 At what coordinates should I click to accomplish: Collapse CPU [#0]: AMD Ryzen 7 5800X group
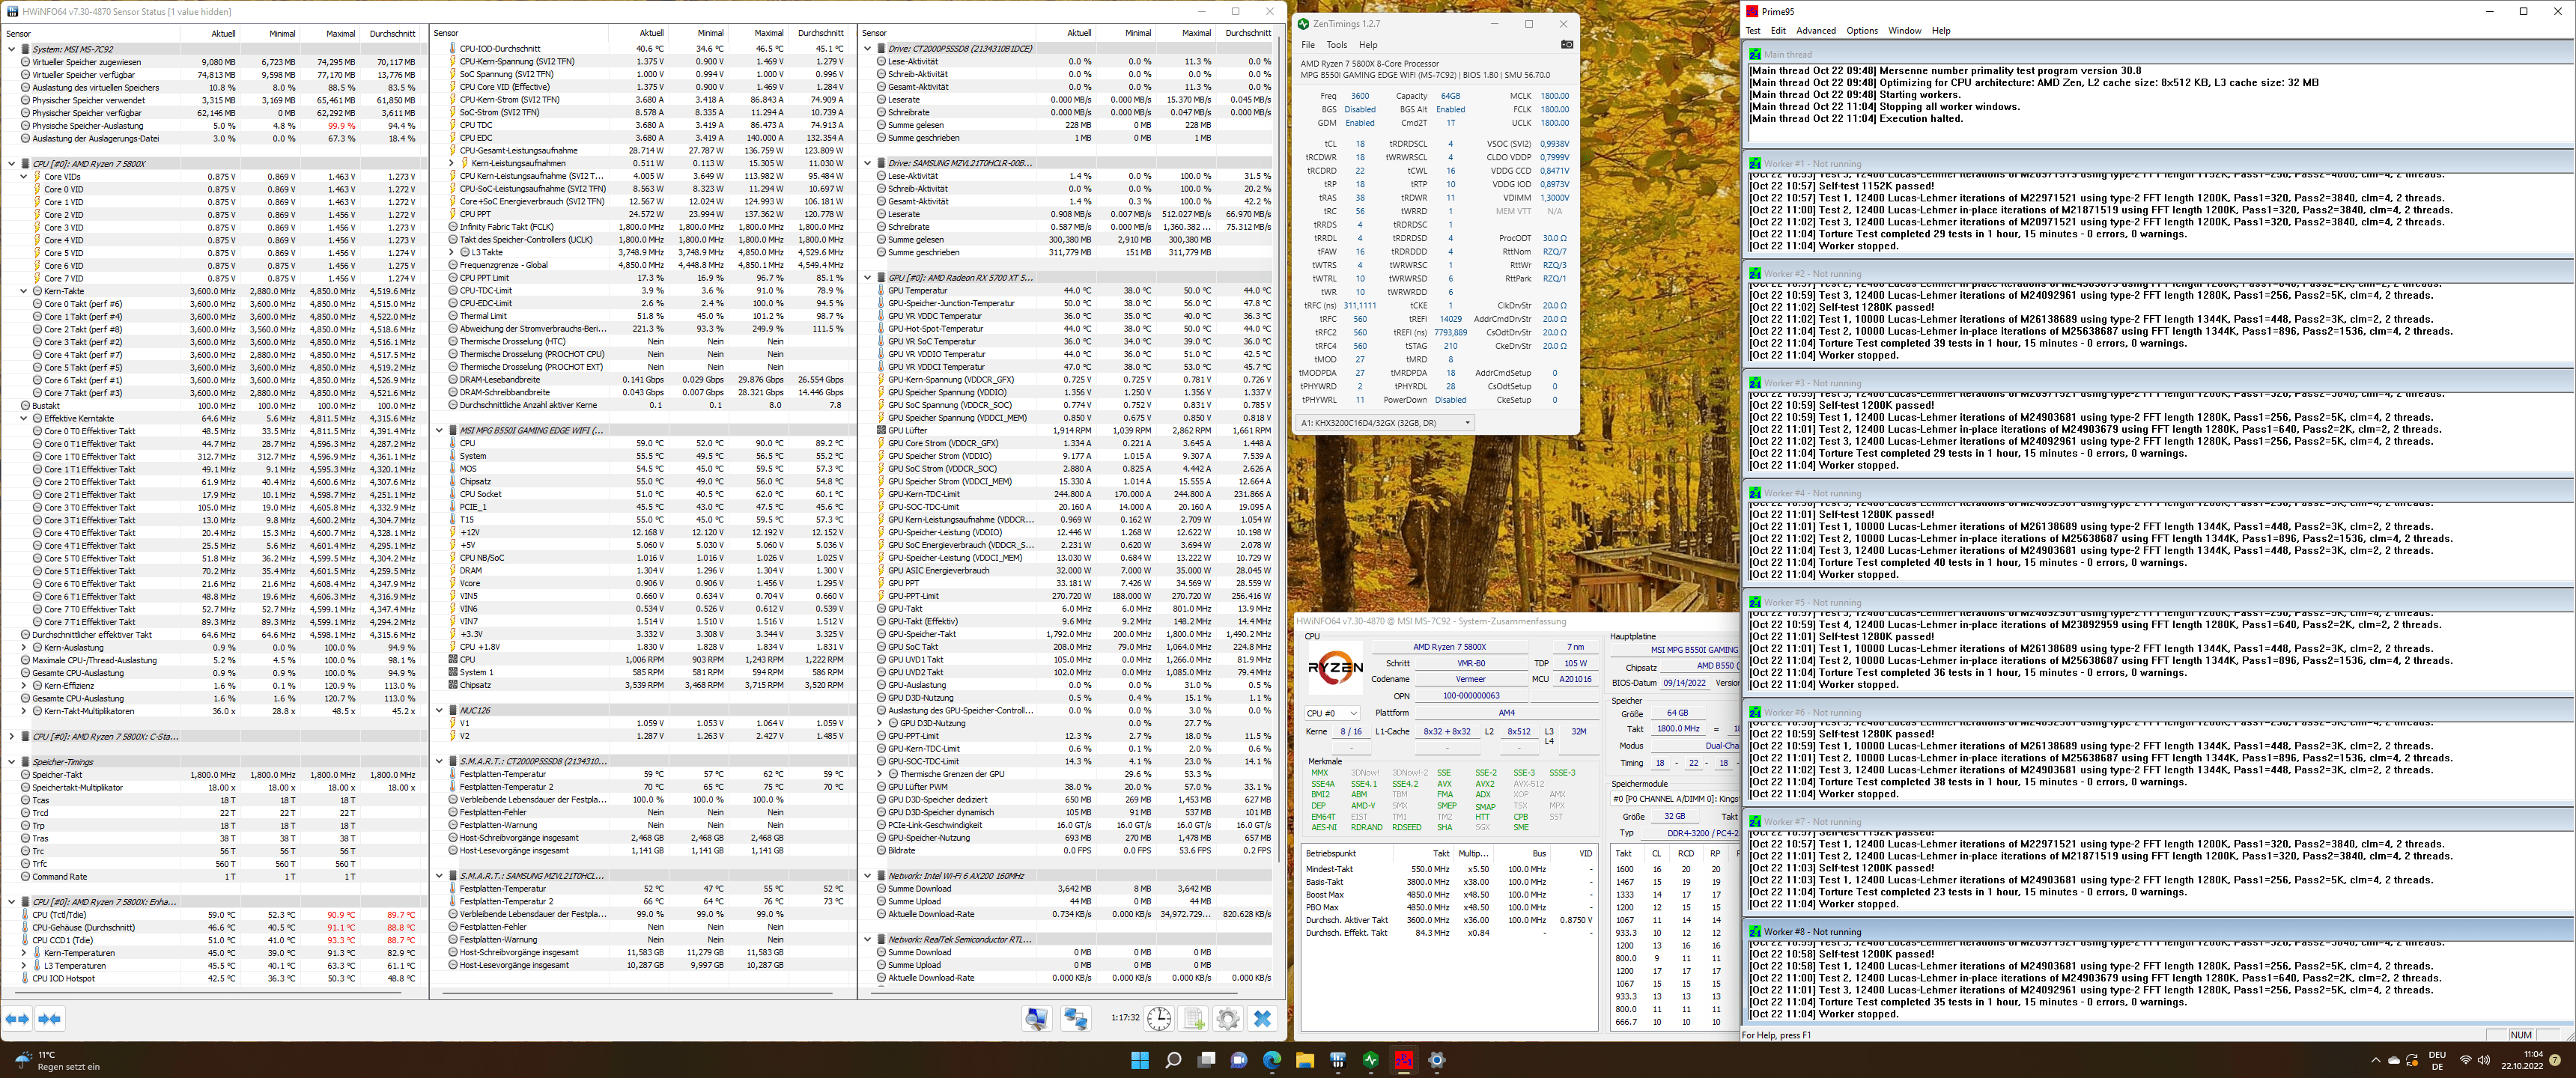(x=12, y=164)
